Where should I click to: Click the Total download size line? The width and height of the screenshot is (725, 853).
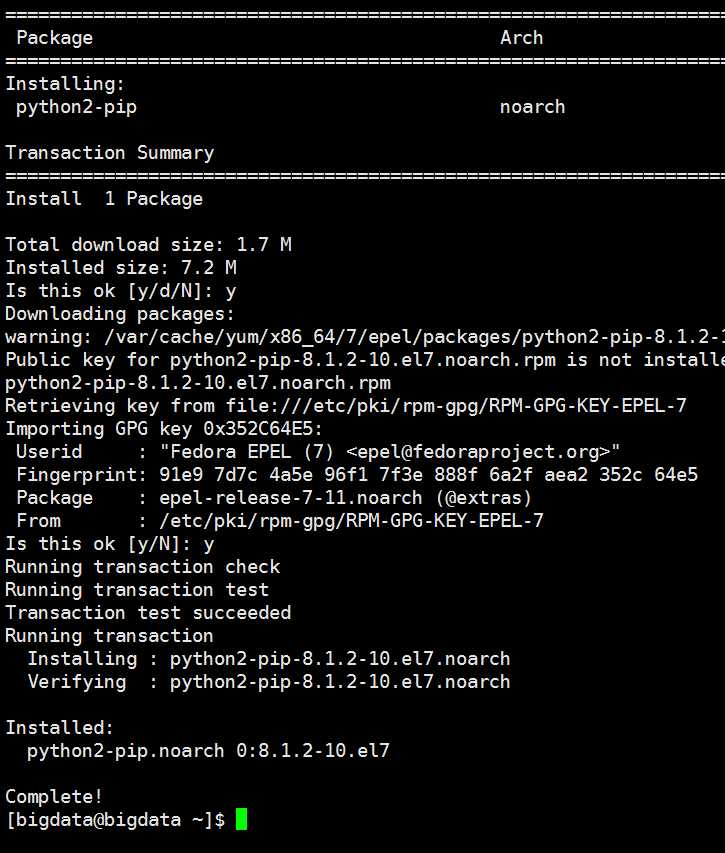point(148,244)
